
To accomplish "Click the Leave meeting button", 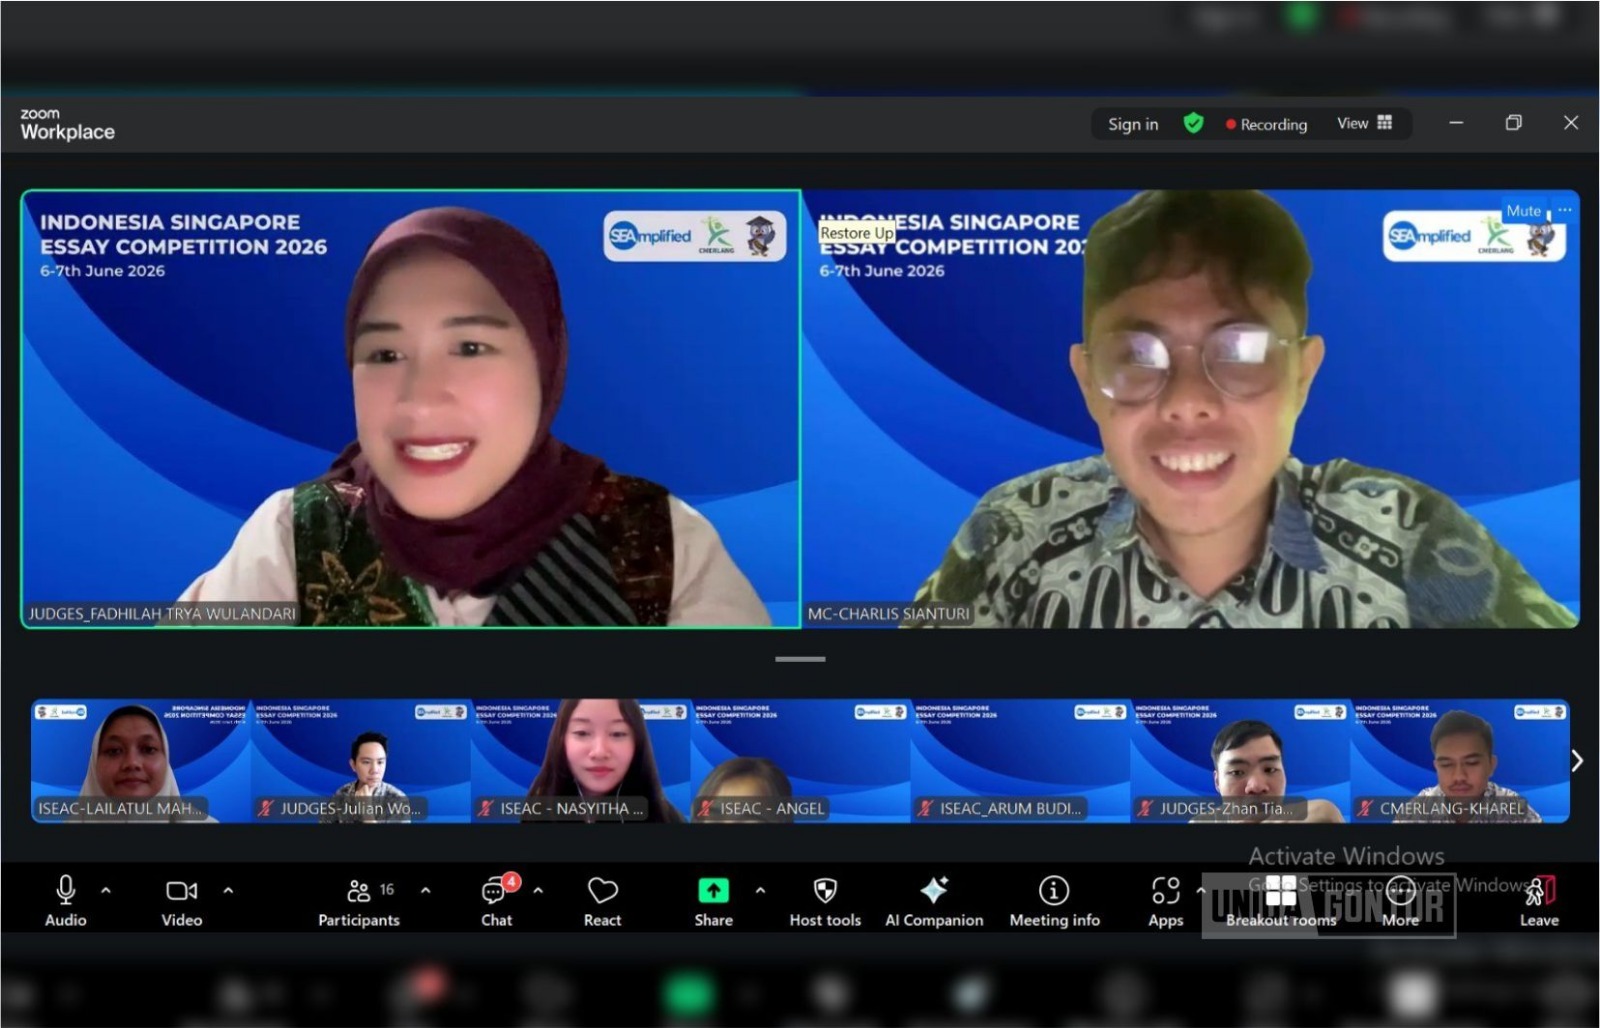I will click(x=1539, y=901).
